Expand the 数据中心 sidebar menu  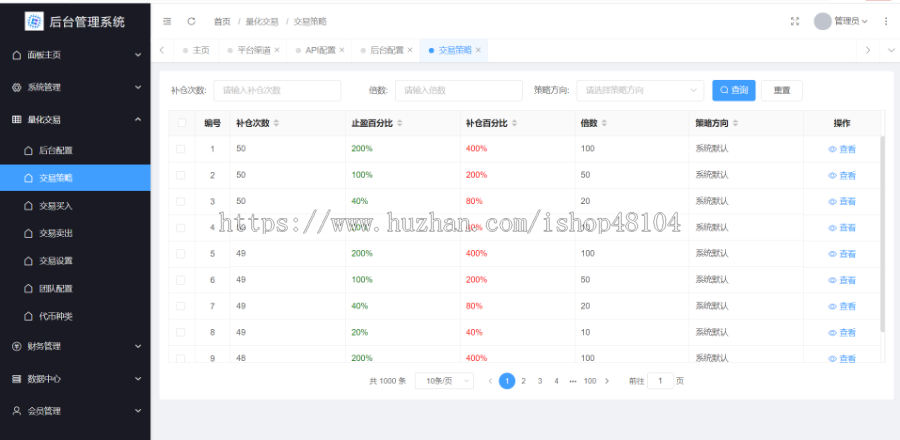75,379
